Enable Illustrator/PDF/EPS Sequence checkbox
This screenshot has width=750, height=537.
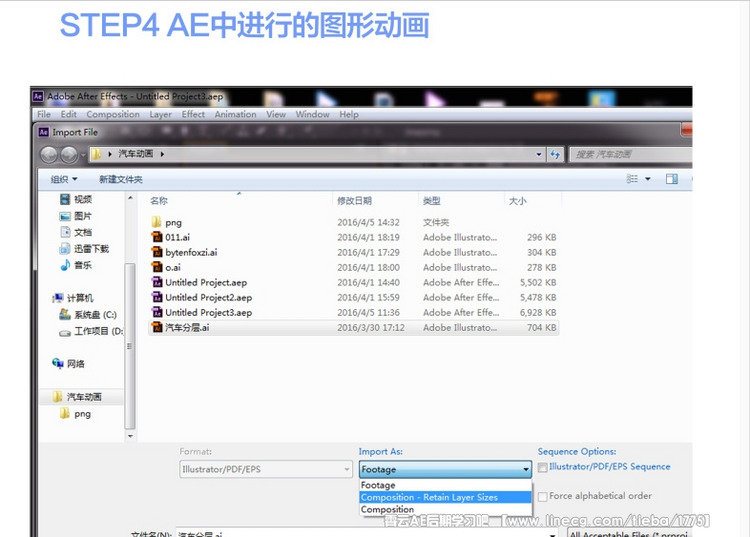tap(542, 467)
